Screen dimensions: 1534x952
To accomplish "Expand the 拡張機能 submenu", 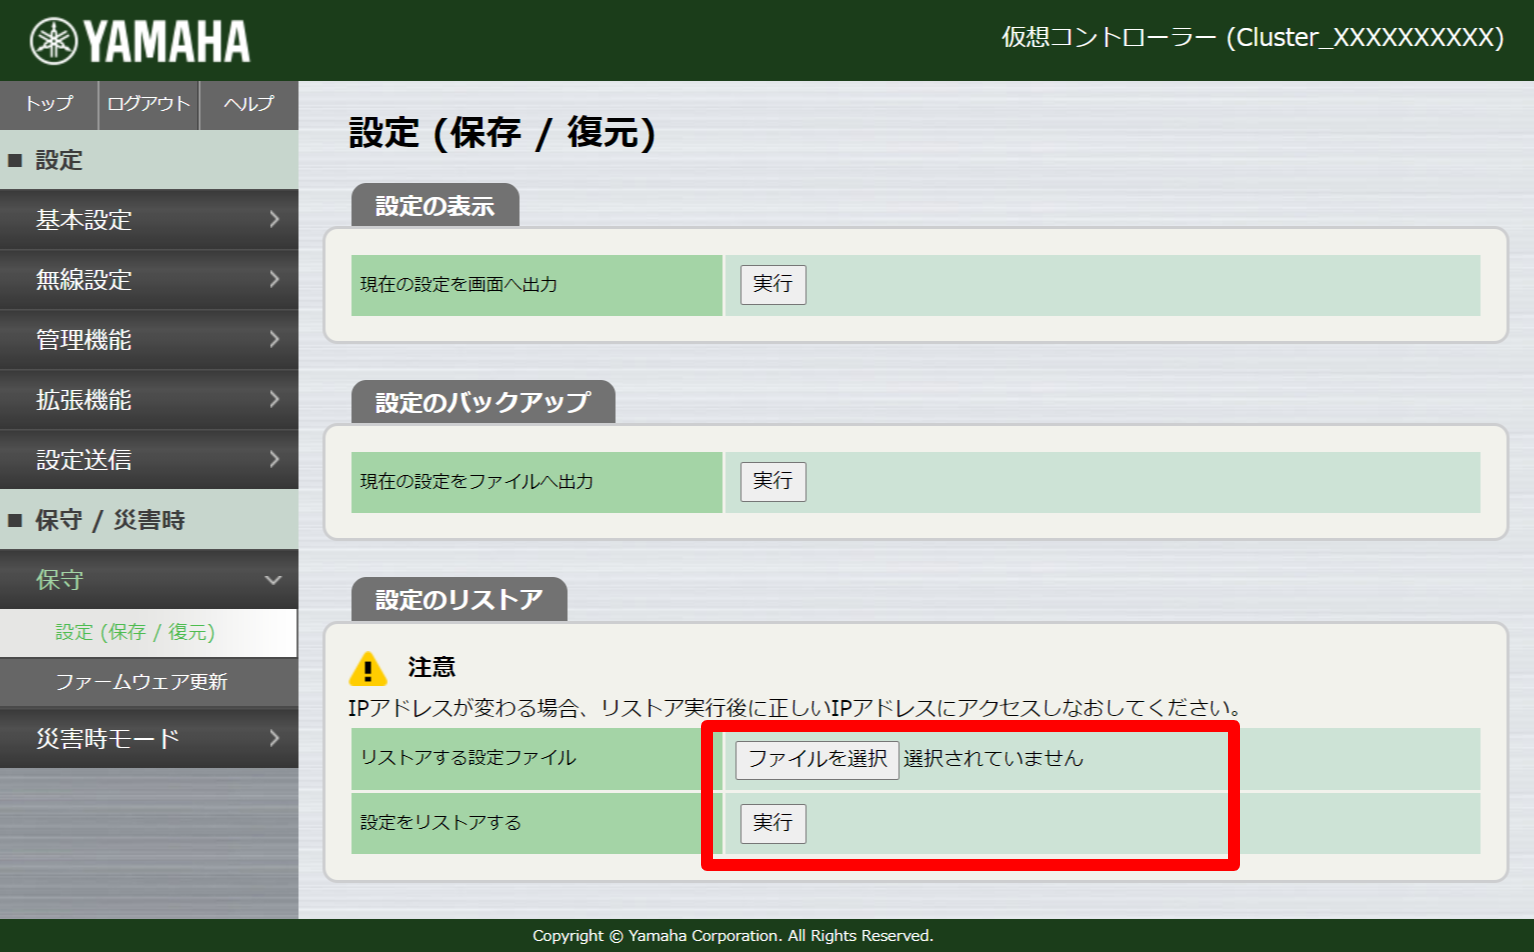I will click(x=148, y=400).
